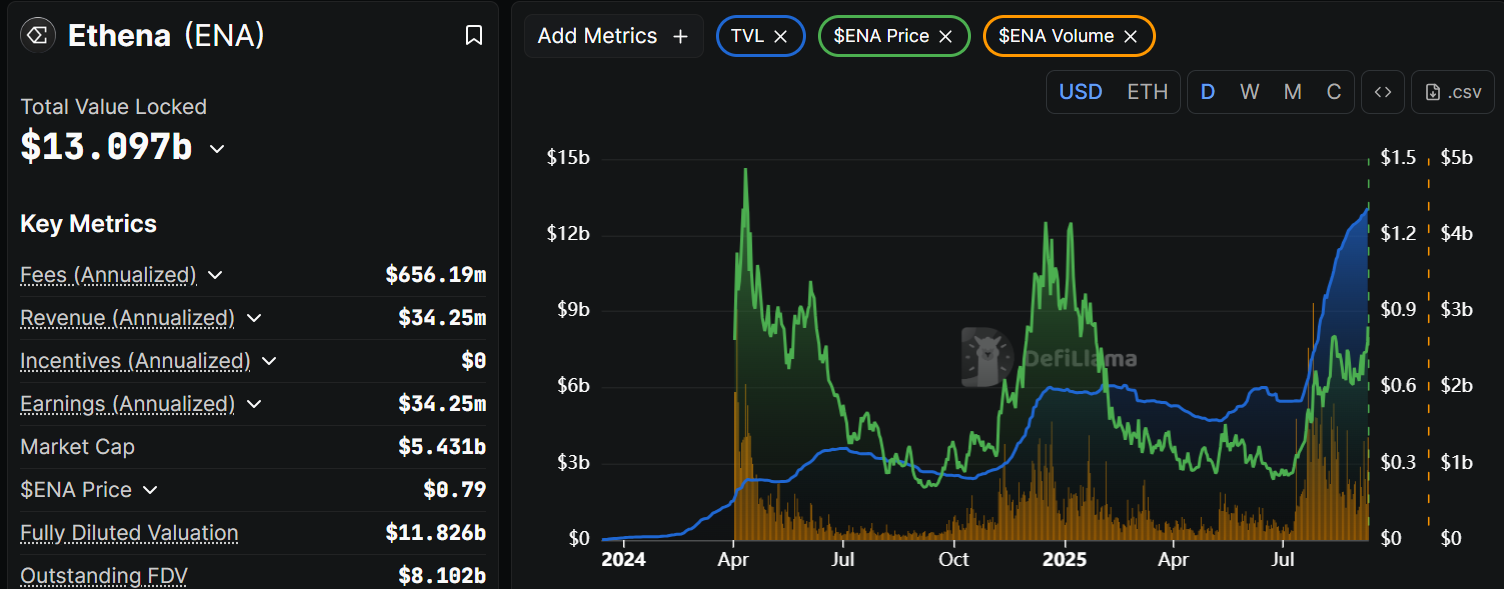
Task: Open the Add Metrics menu
Action: (613, 36)
